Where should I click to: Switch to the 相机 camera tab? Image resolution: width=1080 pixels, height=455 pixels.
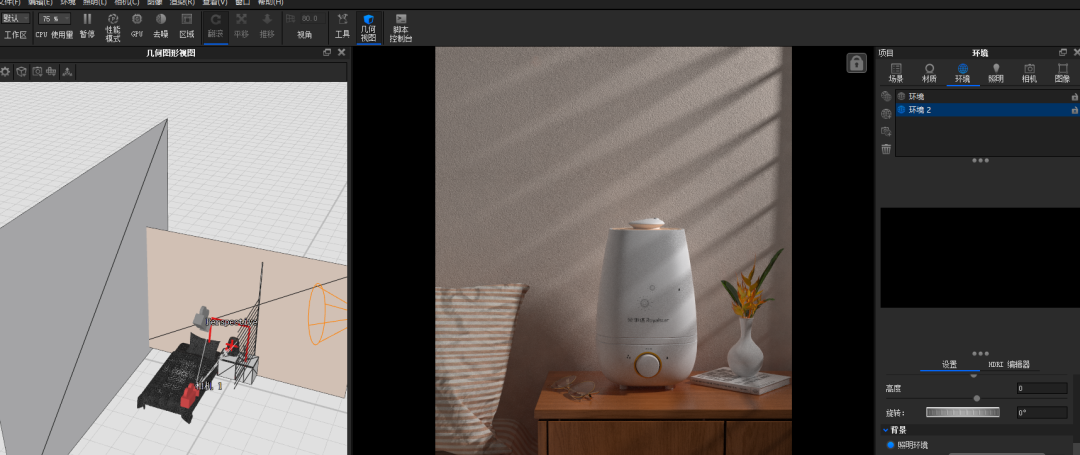tap(1029, 72)
